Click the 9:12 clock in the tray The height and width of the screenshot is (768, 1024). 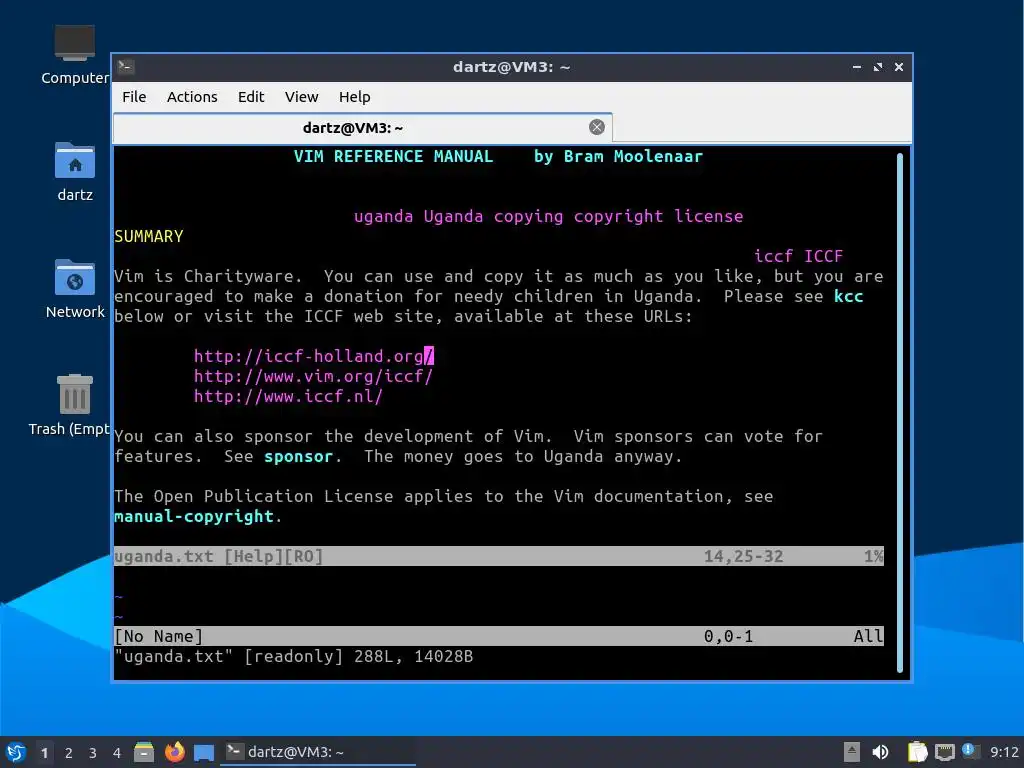[1004, 752]
